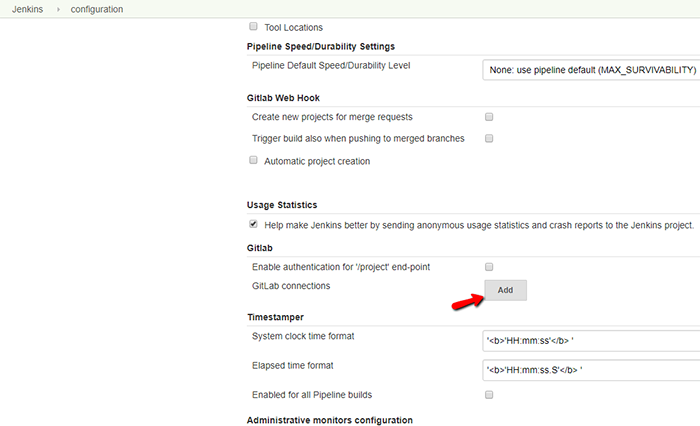Viewport: 700px width, 426px height.
Task: Enable Automatic project creation checkbox
Action: [253, 160]
